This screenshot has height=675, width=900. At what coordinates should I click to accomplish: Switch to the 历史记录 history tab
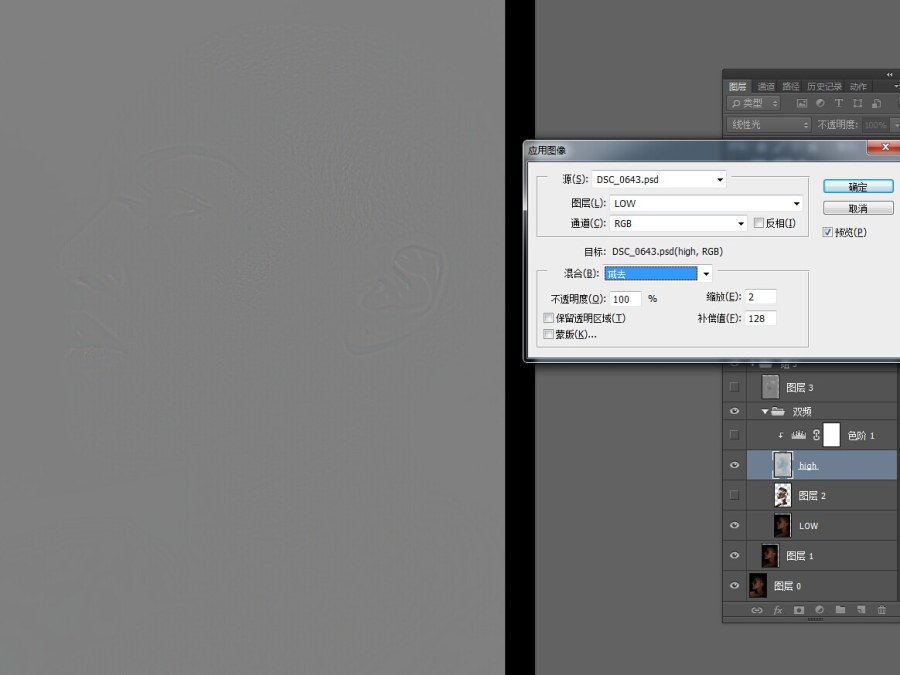coord(824,87)
